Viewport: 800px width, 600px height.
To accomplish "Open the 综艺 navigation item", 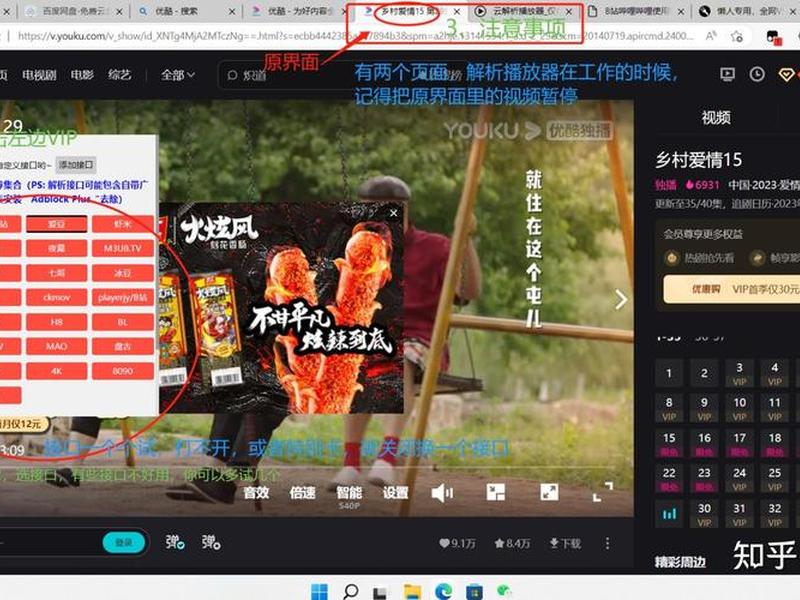I will [119, 75].
